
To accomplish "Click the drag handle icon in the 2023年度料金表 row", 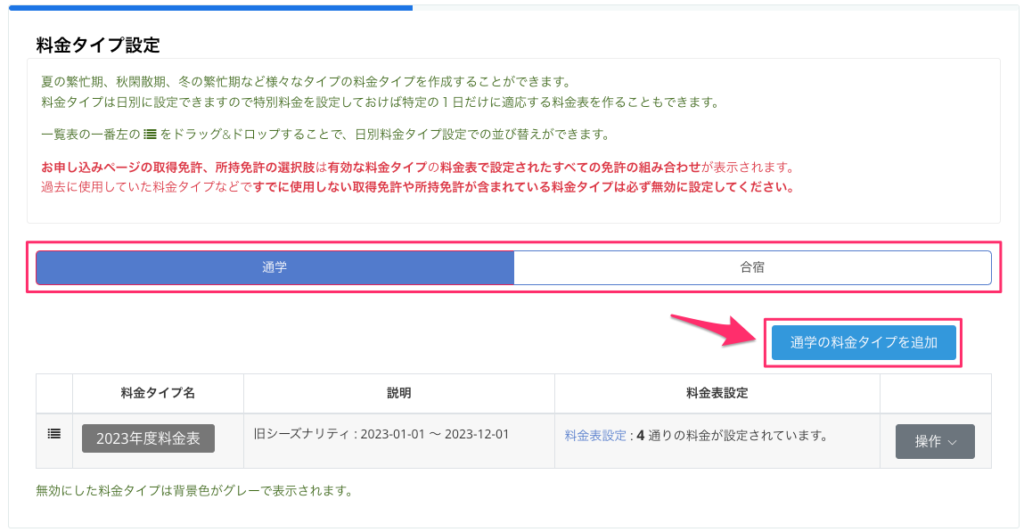I will pyautogui.click(x=54, y=434).
